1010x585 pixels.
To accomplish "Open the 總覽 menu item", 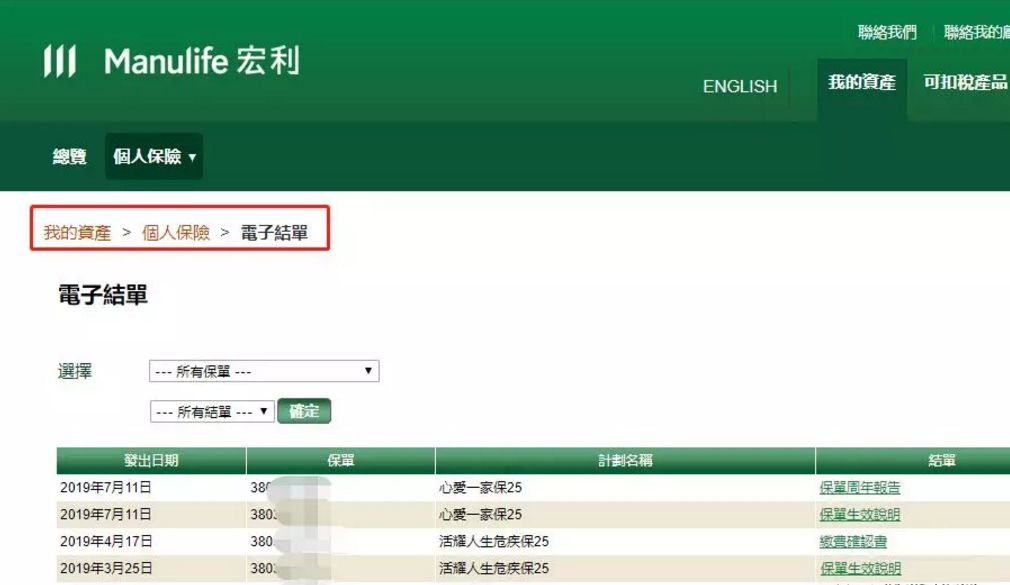I will point(70,157).
